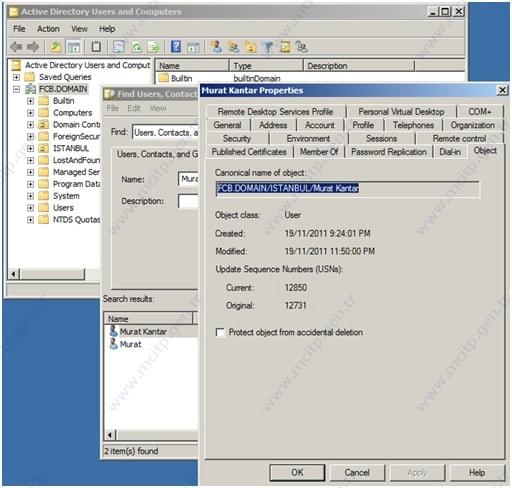Select Murat Kantar in search results
Image resolution: width=512 pixels, height=488 pixels.
tap(143, 332)
